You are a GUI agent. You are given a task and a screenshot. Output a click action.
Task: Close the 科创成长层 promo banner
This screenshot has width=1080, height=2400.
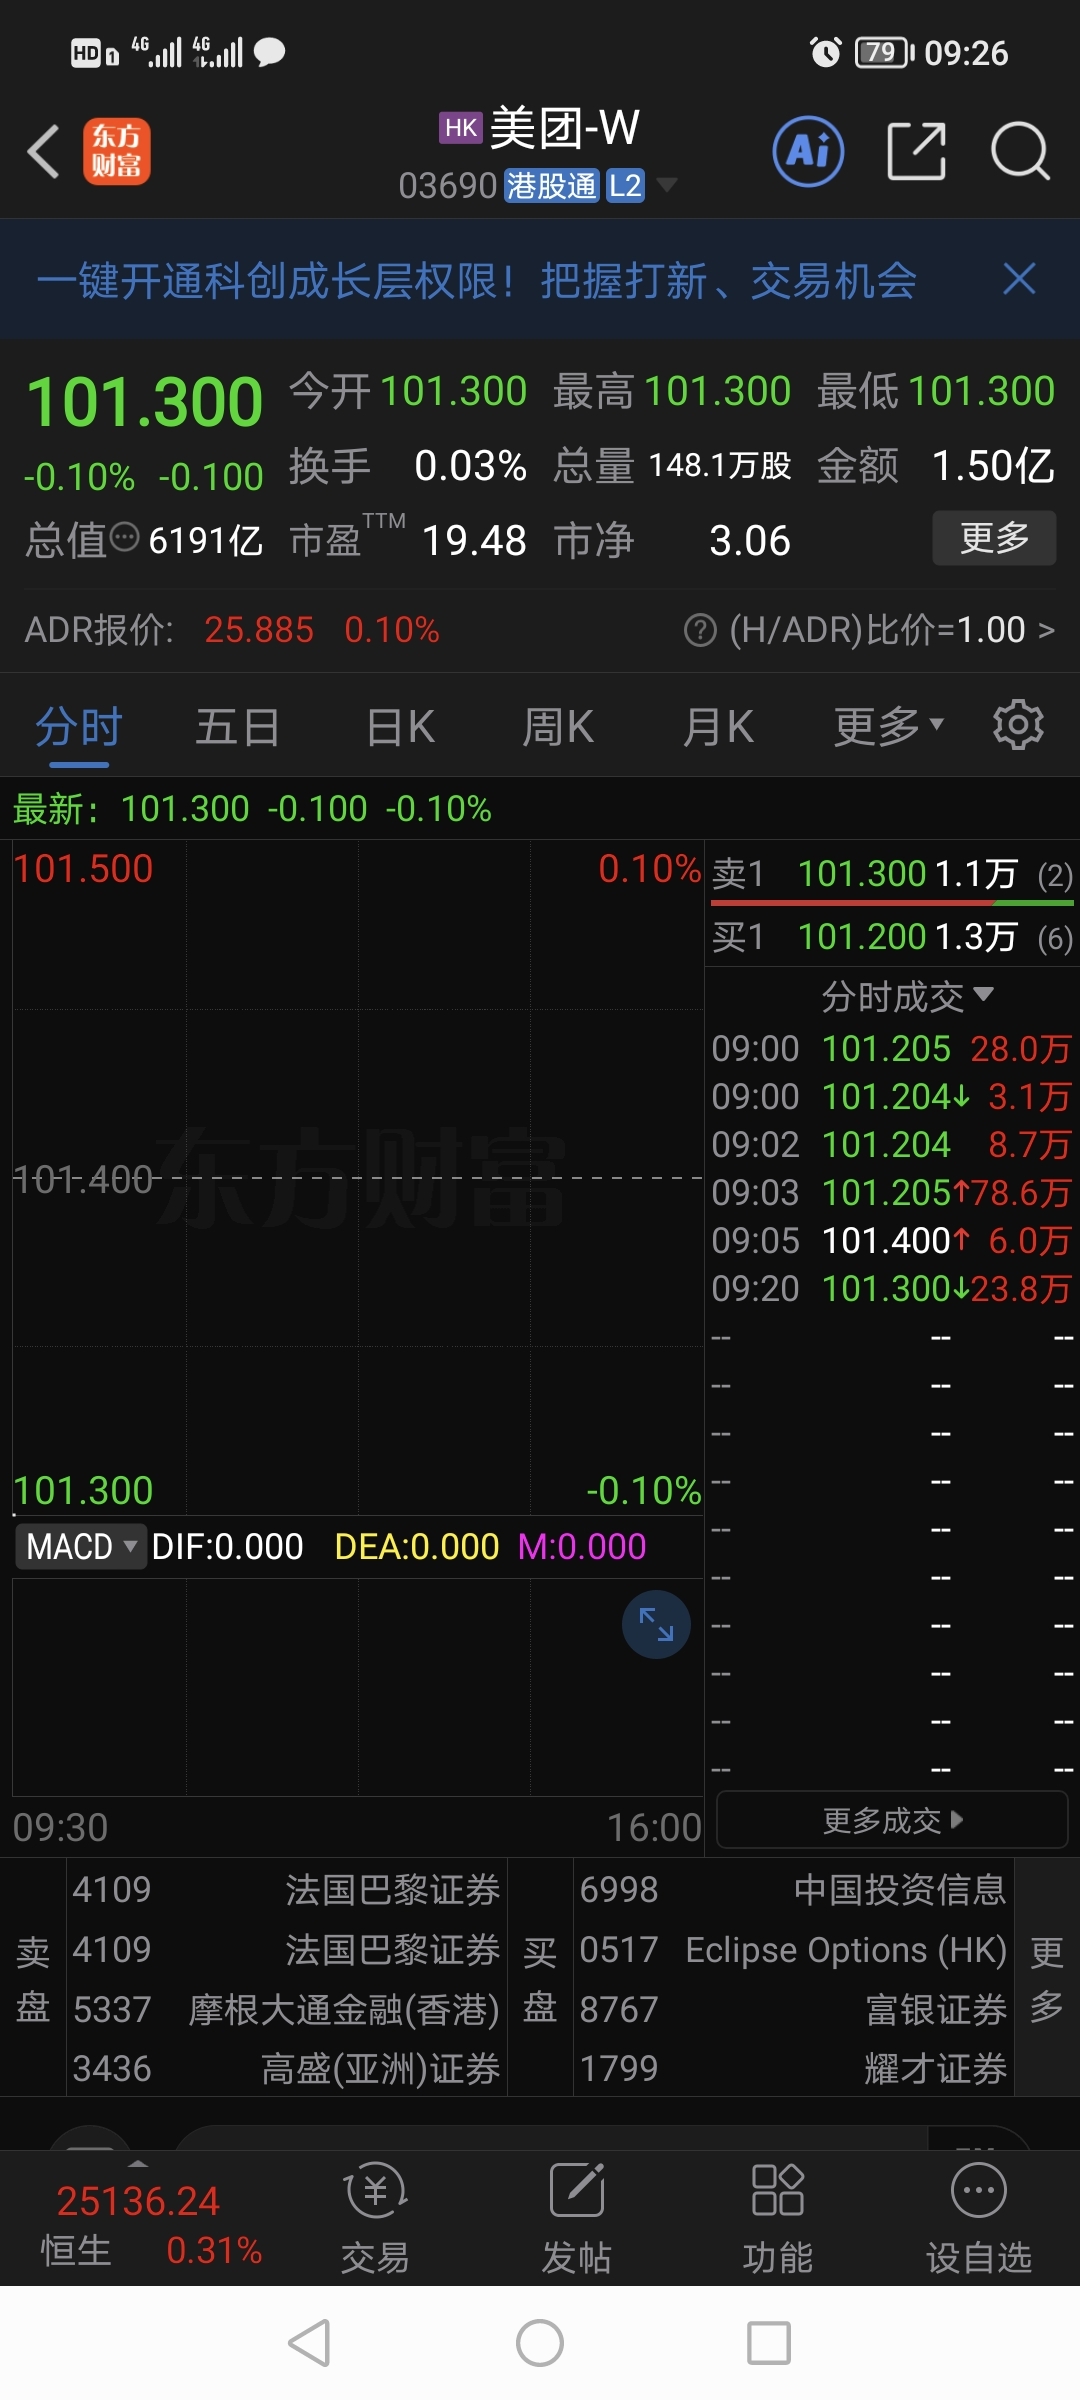coord(1019,279)
